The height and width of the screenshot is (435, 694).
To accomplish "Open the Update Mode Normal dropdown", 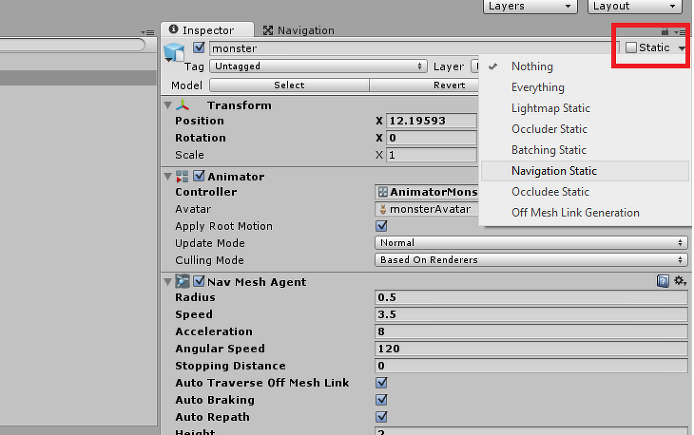I will click(x=531, y=243).
